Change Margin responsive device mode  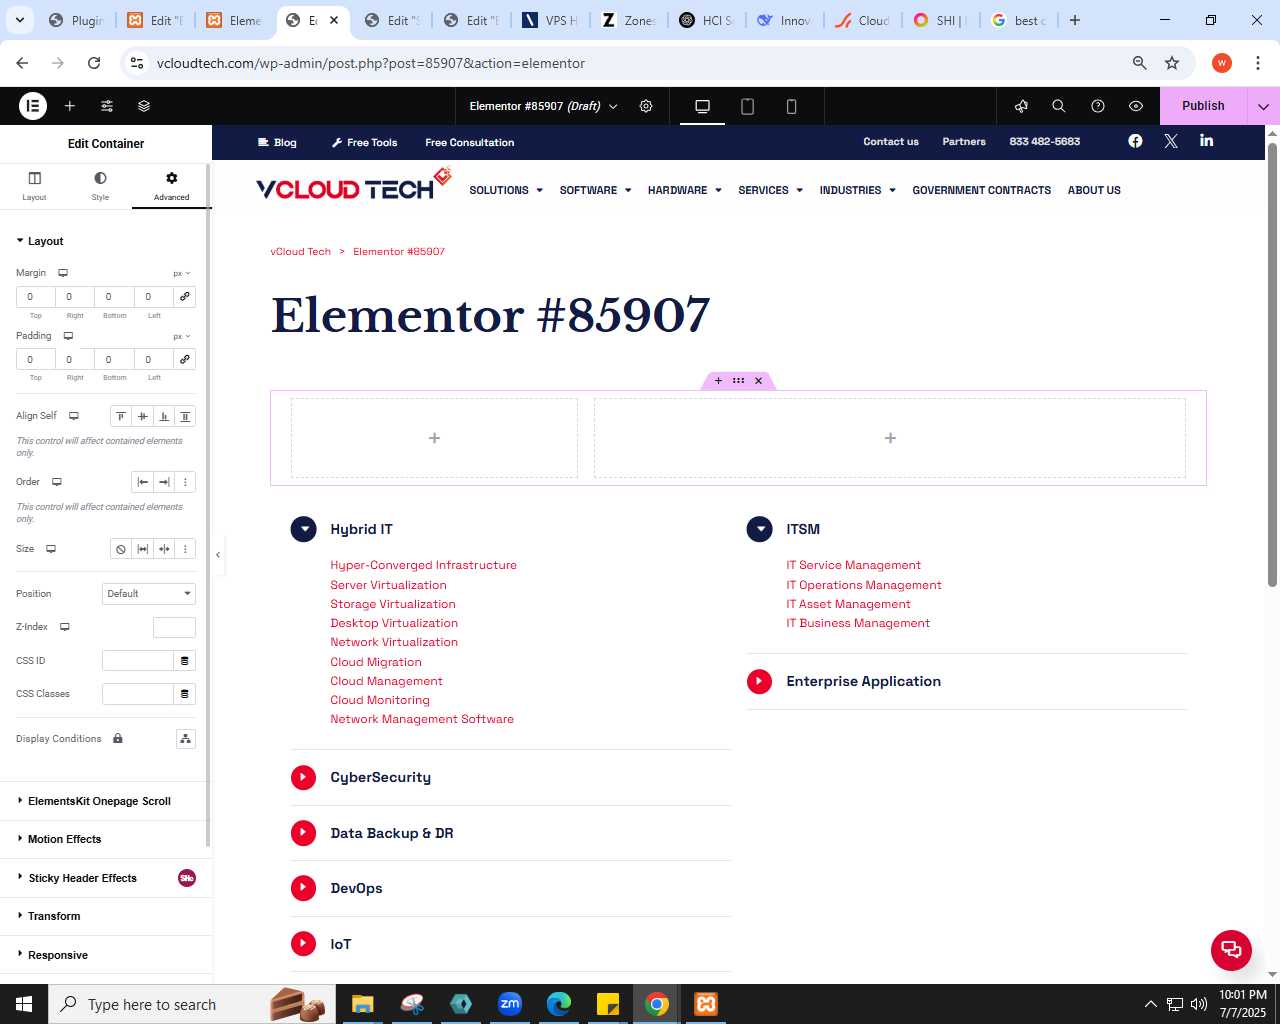coord(63,273)
